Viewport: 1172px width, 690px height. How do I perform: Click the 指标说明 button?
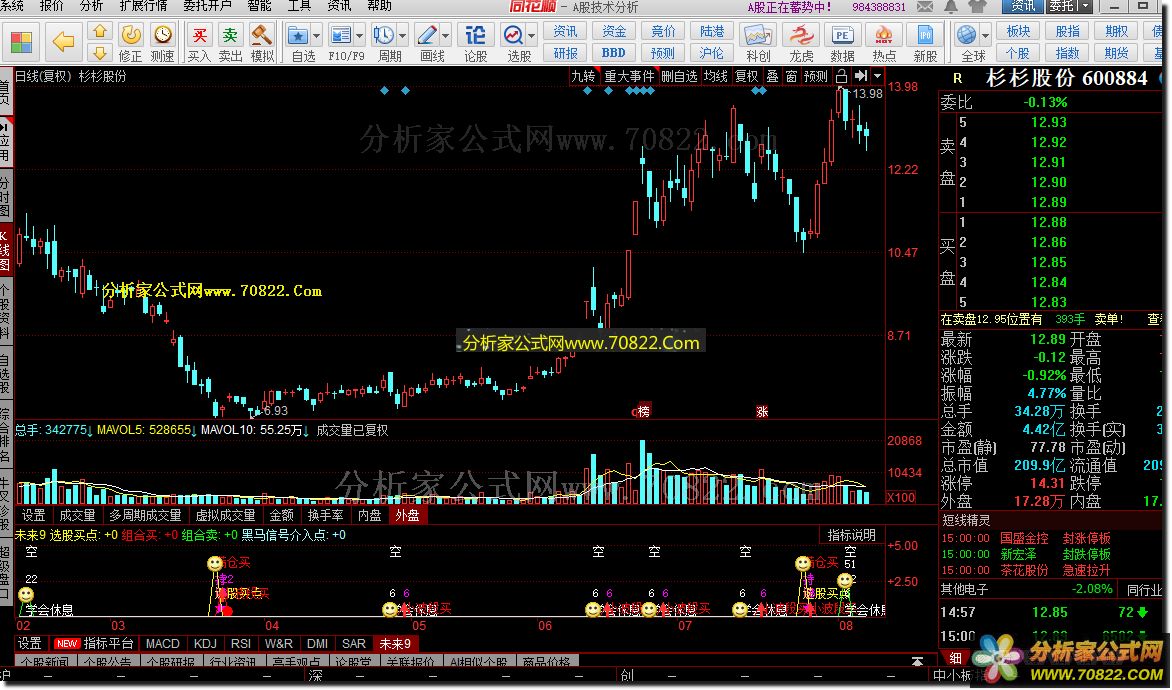pyautogui.click(x=851, y=535)
